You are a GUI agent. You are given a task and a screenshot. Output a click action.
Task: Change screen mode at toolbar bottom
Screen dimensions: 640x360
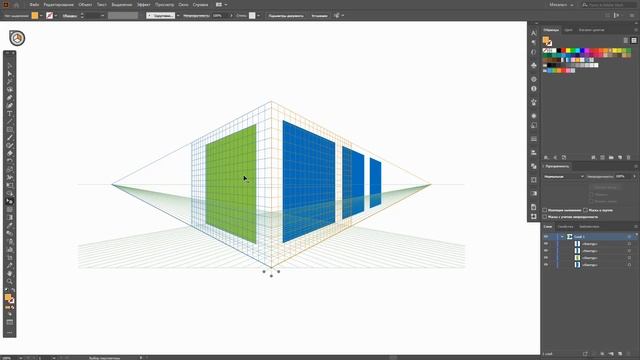(x=9, y=322)
